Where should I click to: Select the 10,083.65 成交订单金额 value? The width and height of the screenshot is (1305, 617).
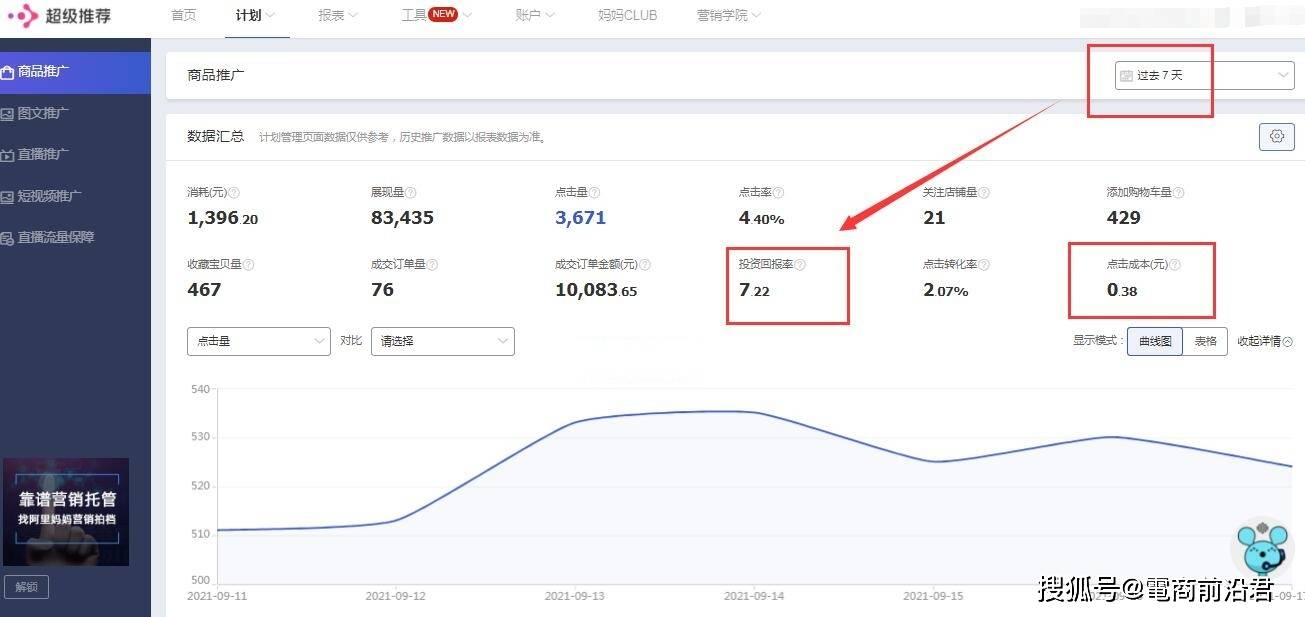[596, 290]
